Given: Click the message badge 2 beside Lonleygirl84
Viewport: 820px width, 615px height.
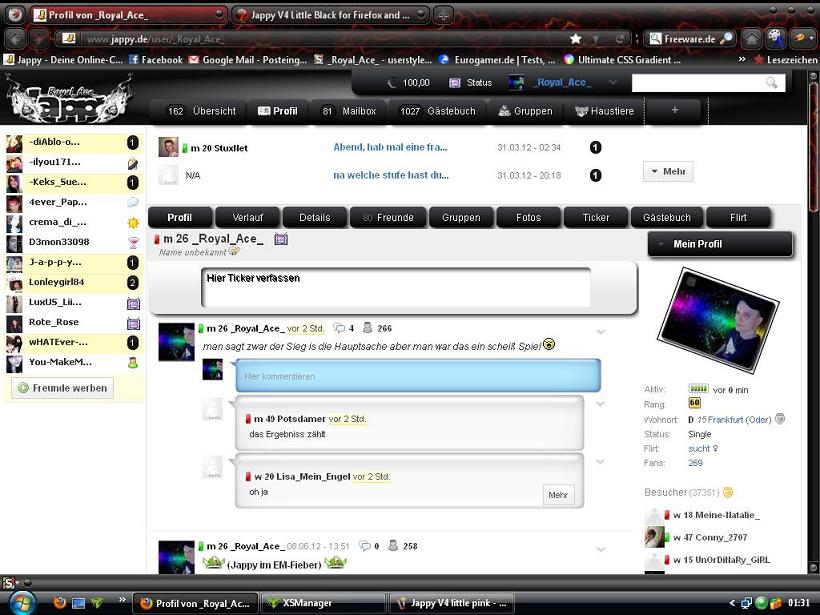Looking at the screenshot, I should pyautogui.click(x=133, y=282).
